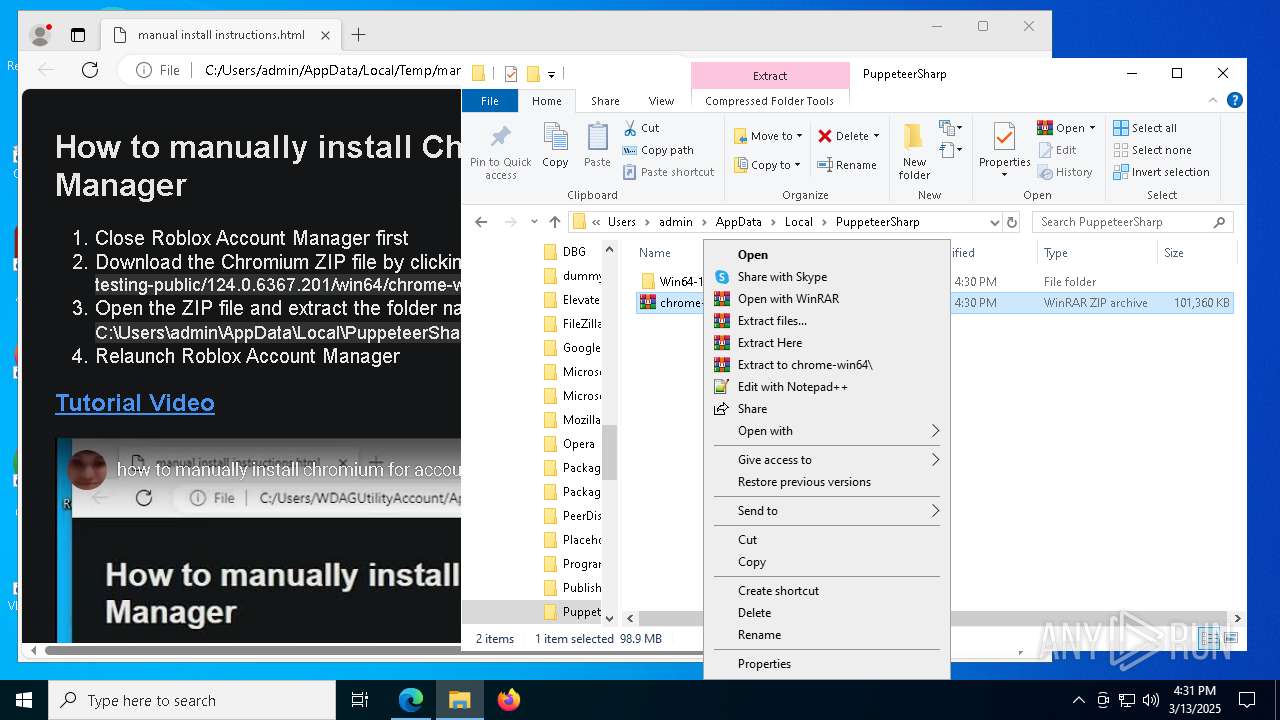
Task: Click the volume icon in system tray
Action: [1150, 700]
